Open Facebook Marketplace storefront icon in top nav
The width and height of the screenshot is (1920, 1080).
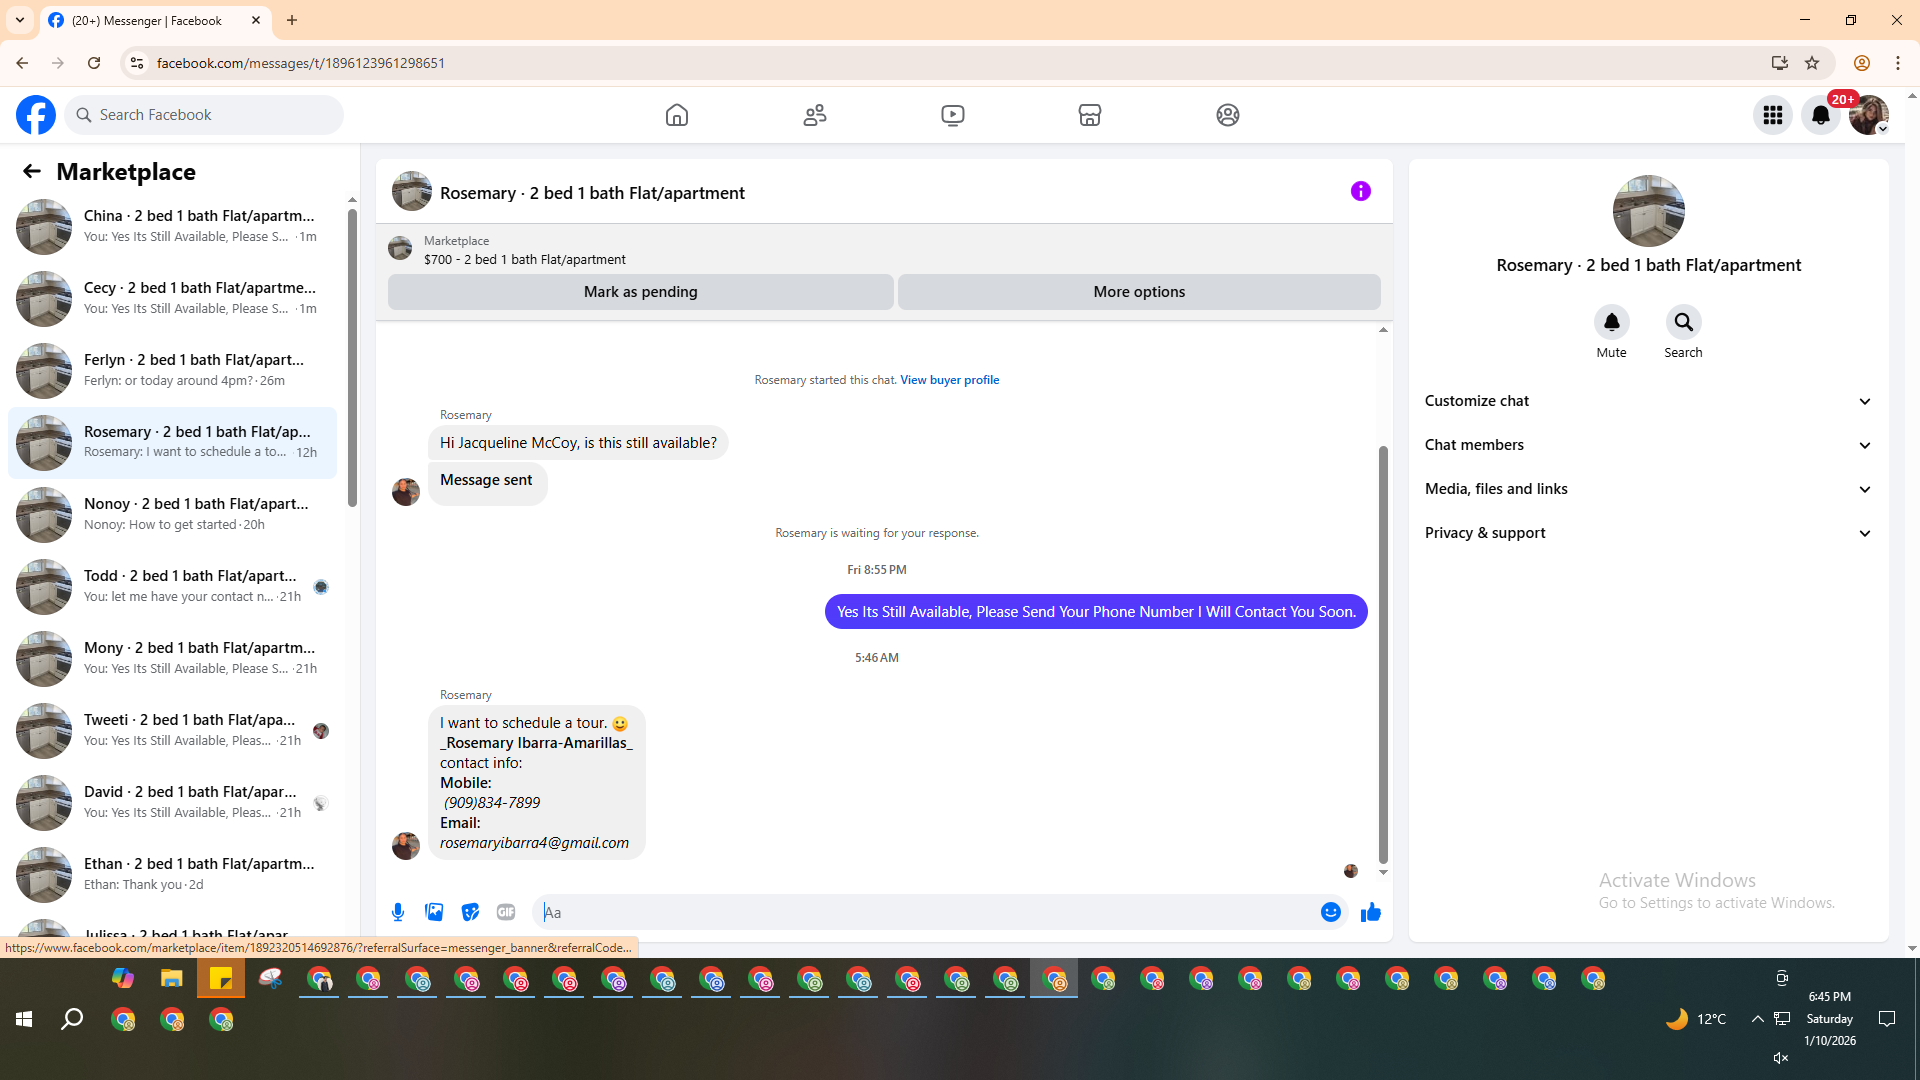coord(1089,115)
